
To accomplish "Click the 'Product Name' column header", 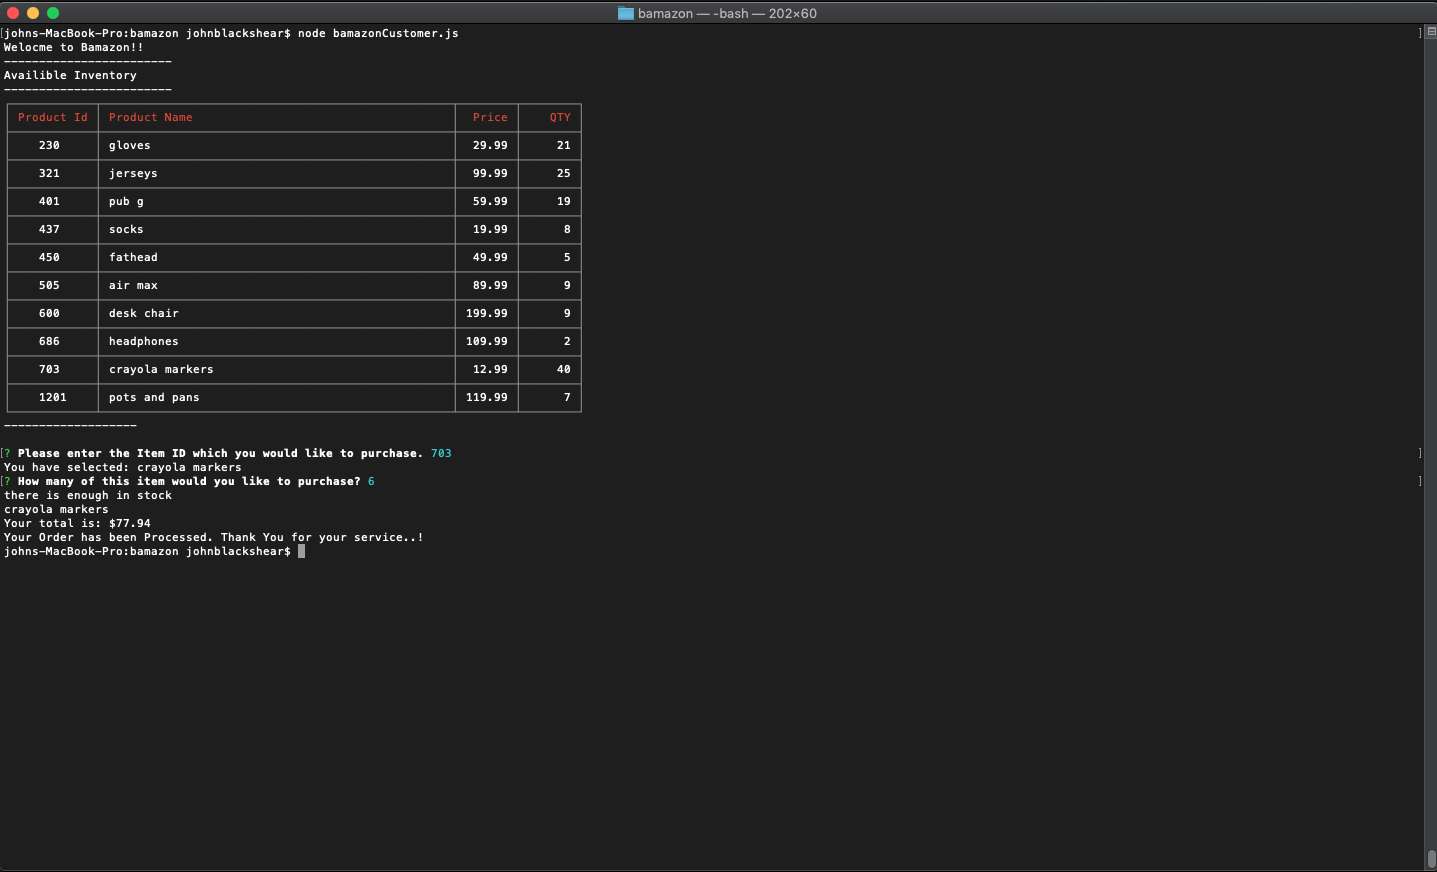I will tap(150, 117).
